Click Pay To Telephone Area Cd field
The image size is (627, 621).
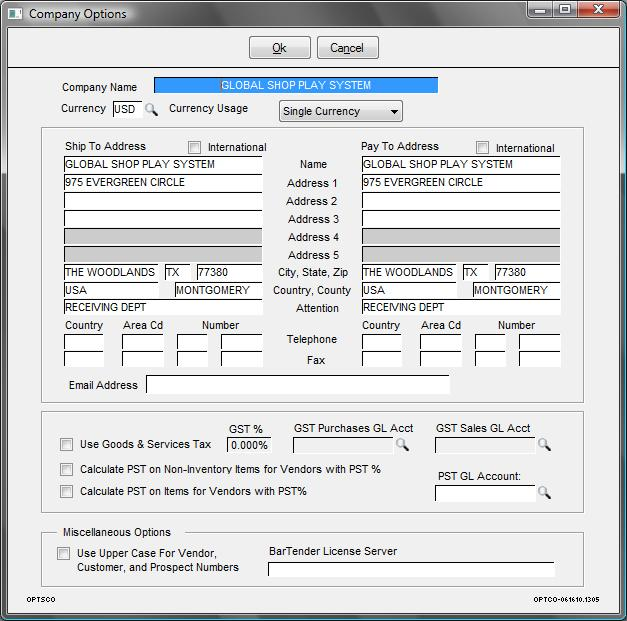pos(441,342)
